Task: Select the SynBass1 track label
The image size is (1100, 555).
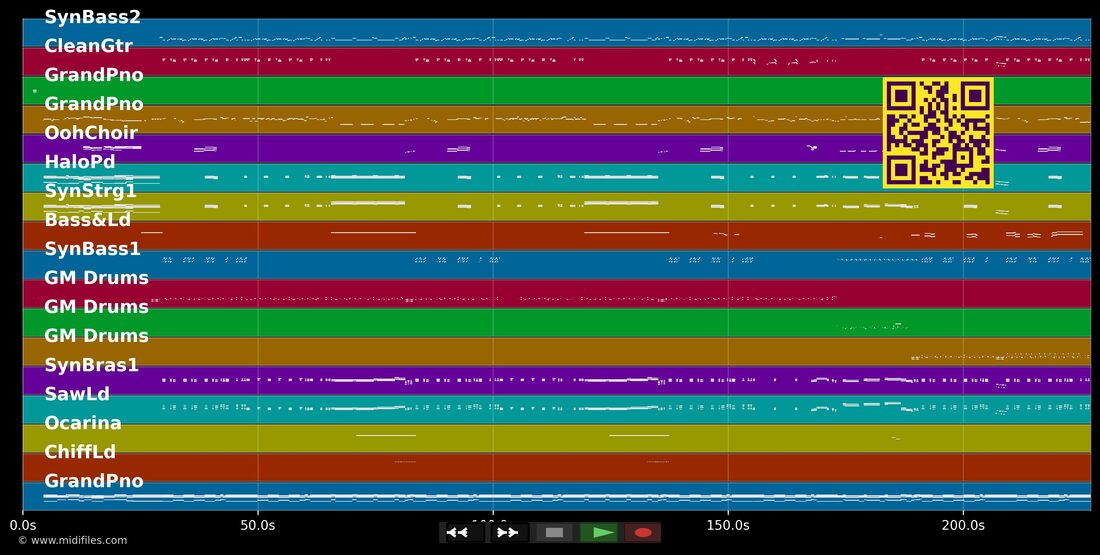Action: coord(93,249)
